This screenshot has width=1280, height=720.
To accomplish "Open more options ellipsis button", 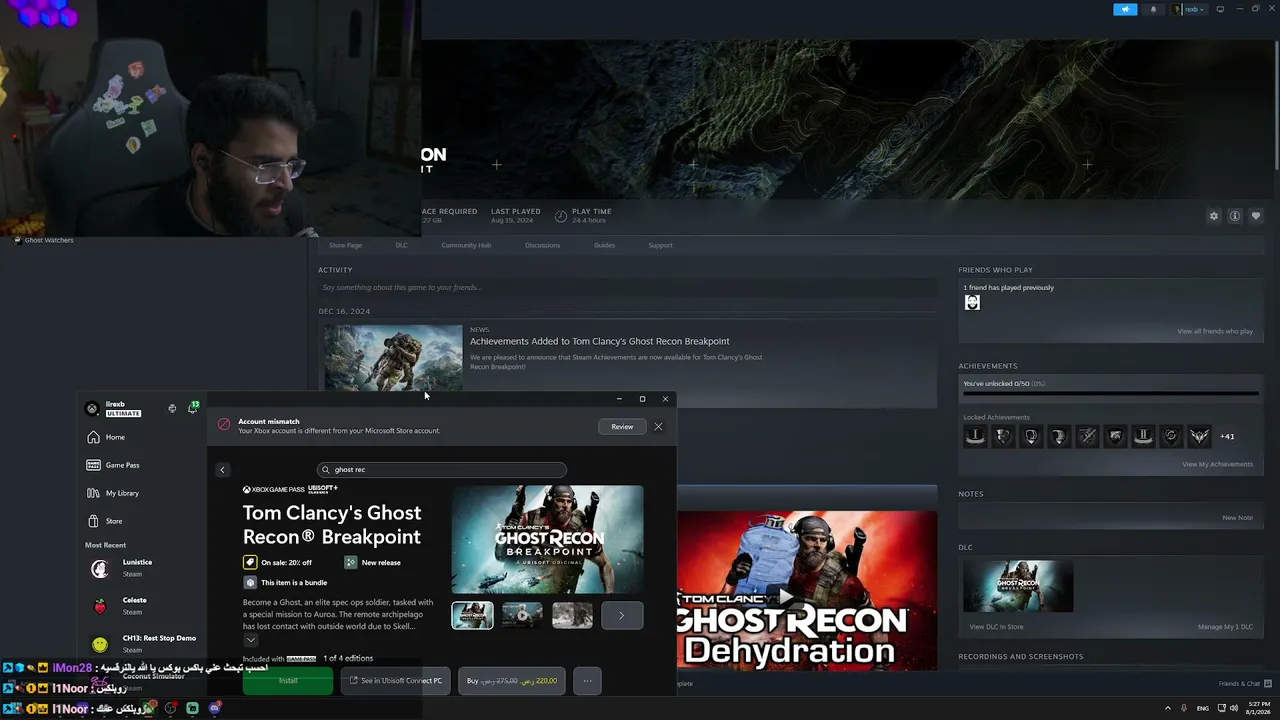I will click(587, 681).
